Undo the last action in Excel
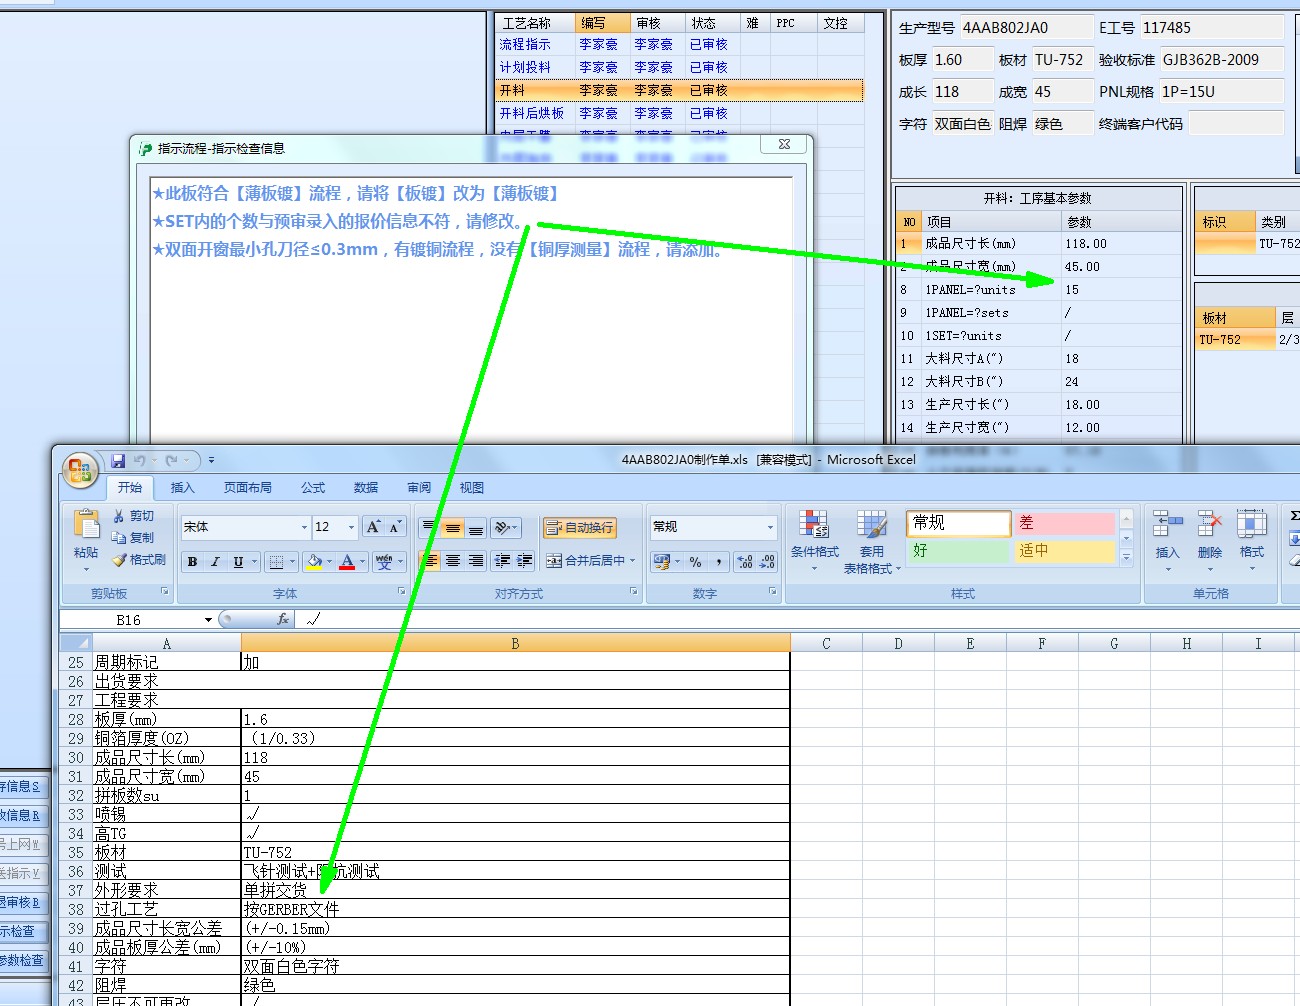The width and height of the screenshot is (1300, 1006). [140, 460]
